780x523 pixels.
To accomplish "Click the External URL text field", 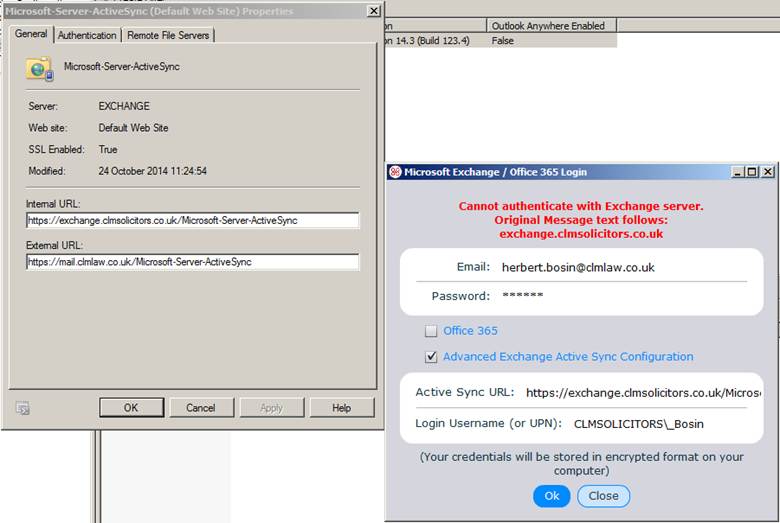I will click(x=193, y=262).
